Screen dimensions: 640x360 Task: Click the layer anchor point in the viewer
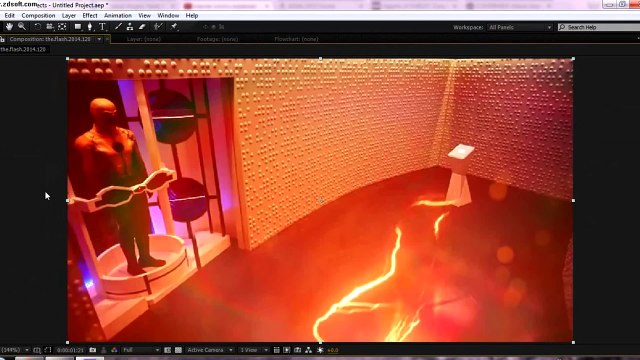tap(321, 200)
